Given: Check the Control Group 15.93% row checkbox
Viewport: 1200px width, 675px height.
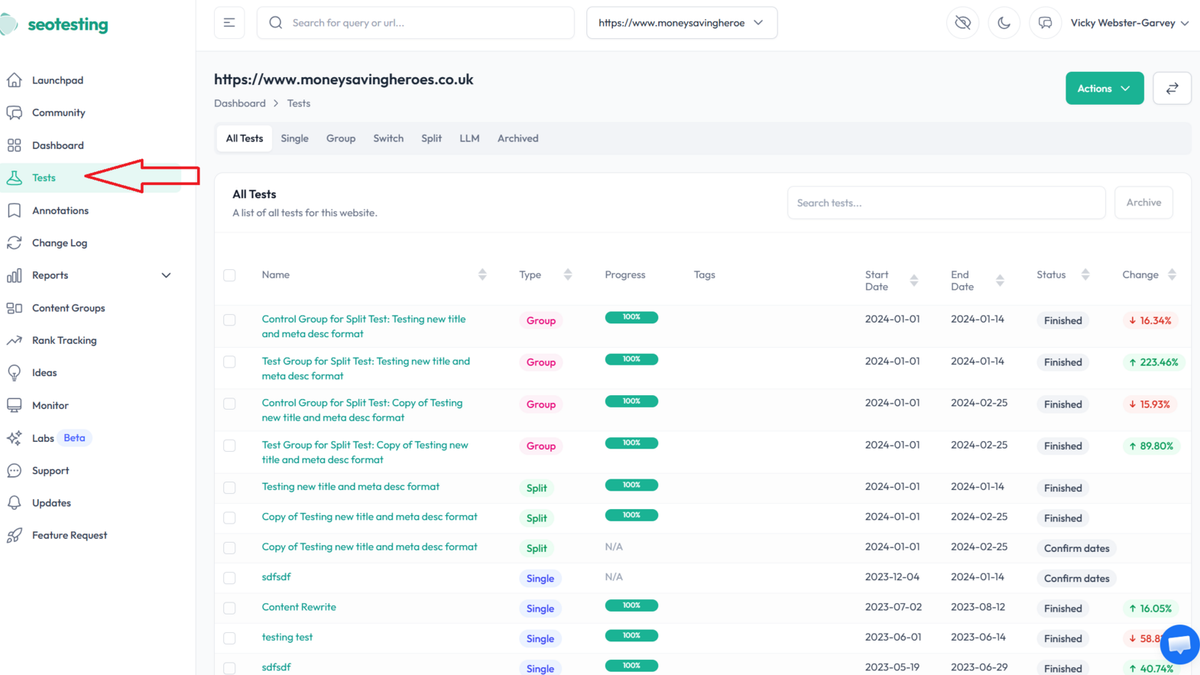Looking at the screenshot, I should coord(230,404).
